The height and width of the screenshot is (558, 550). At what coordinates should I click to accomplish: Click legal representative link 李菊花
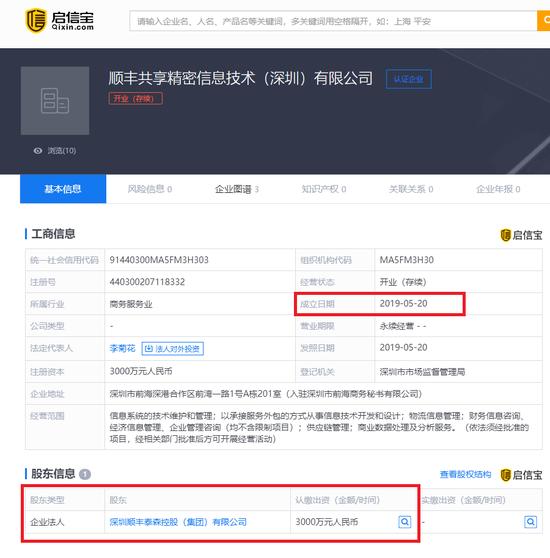(x=122, y=348)
